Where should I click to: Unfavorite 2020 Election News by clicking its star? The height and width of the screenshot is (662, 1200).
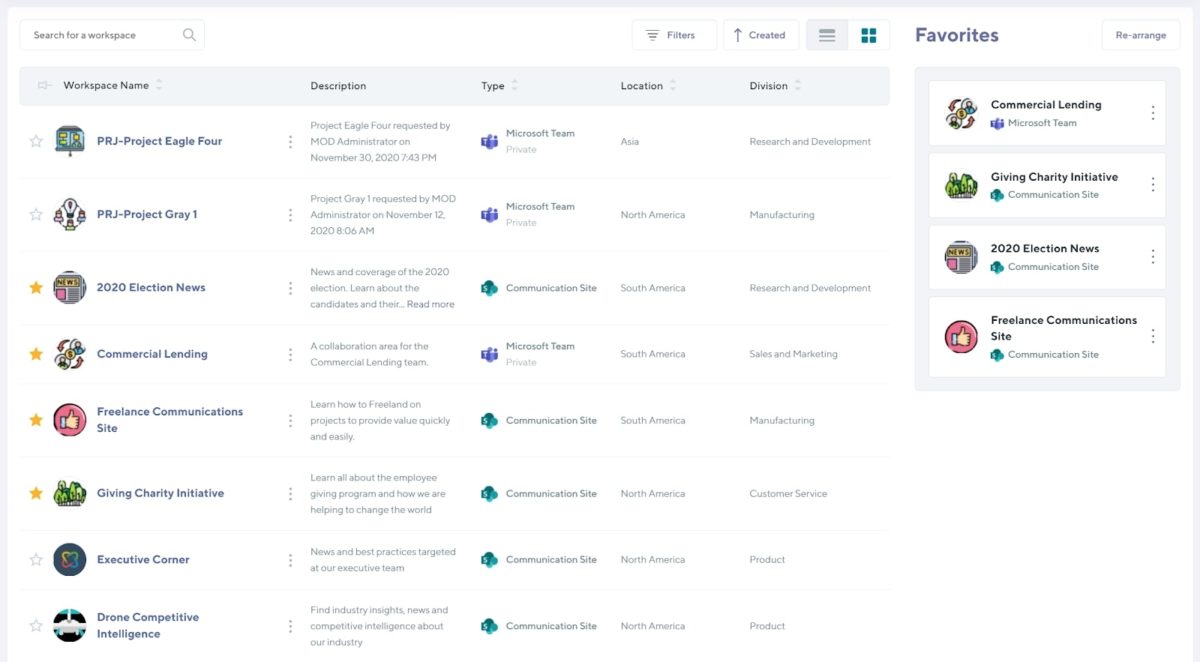pyautogui.click(x=36, y=287)
